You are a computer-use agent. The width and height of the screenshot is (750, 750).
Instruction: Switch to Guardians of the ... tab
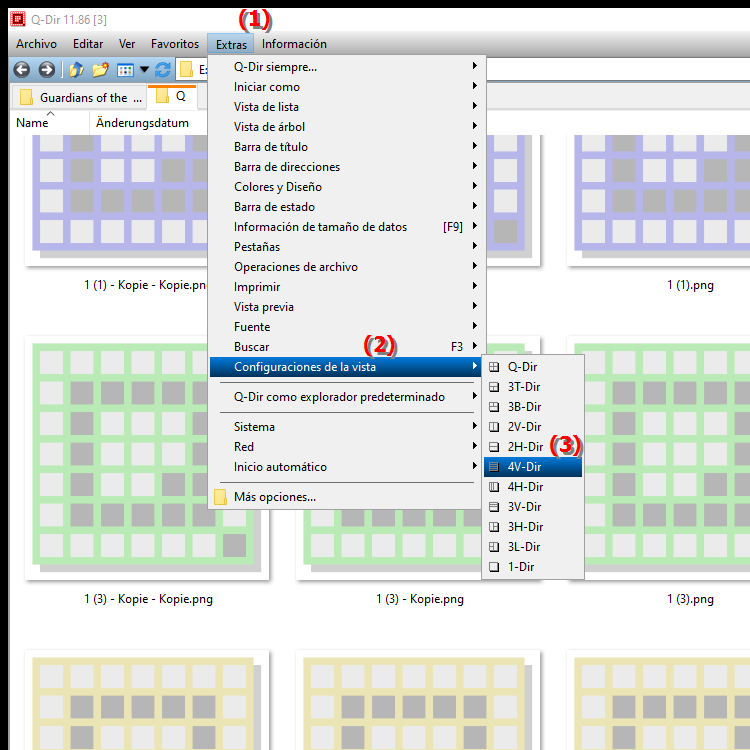point(79,98)
